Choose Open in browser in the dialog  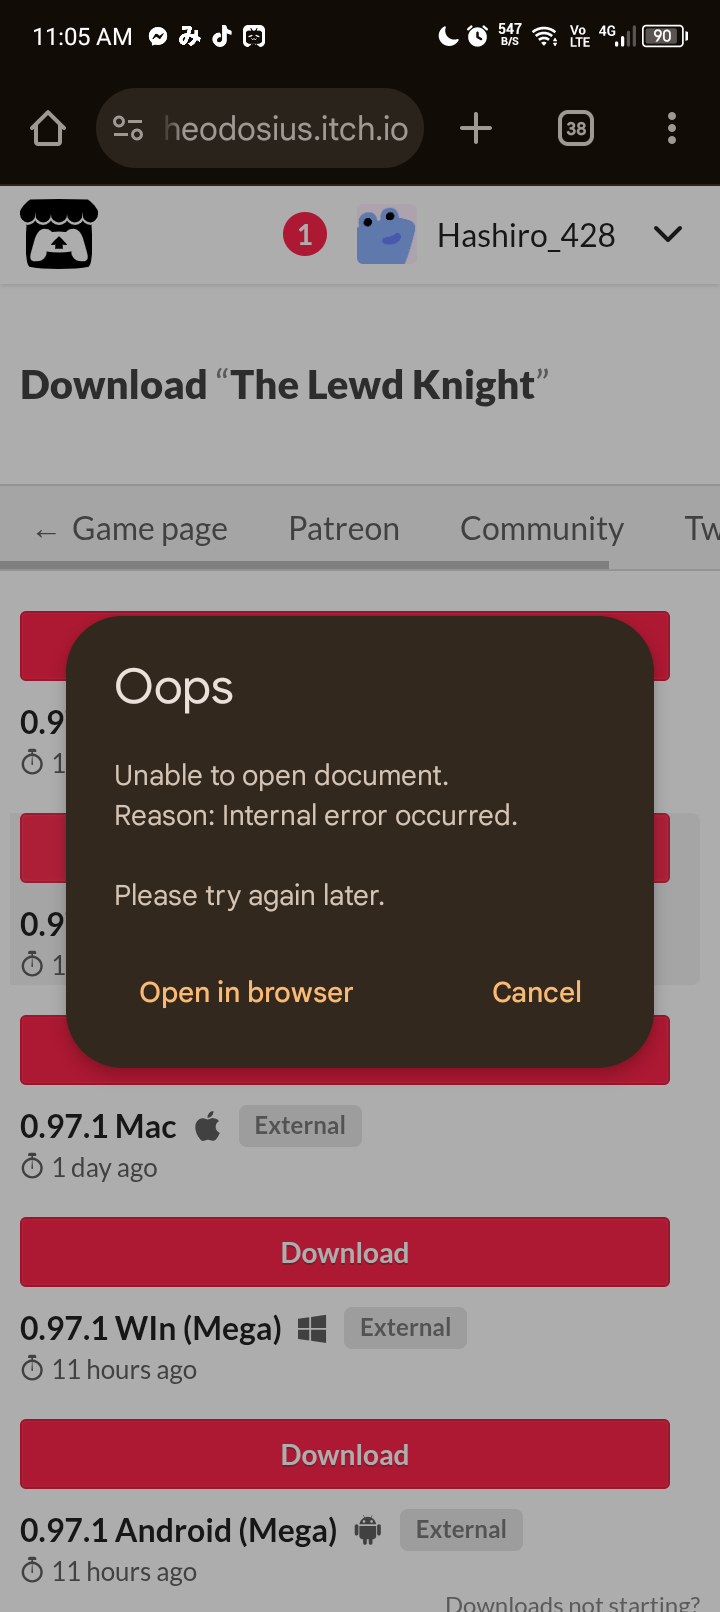pos(246,992)
